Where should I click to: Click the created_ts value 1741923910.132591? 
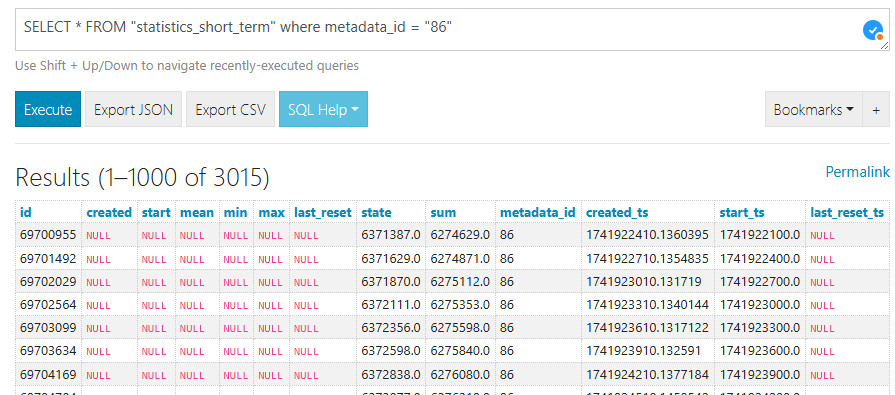point(644,352)
